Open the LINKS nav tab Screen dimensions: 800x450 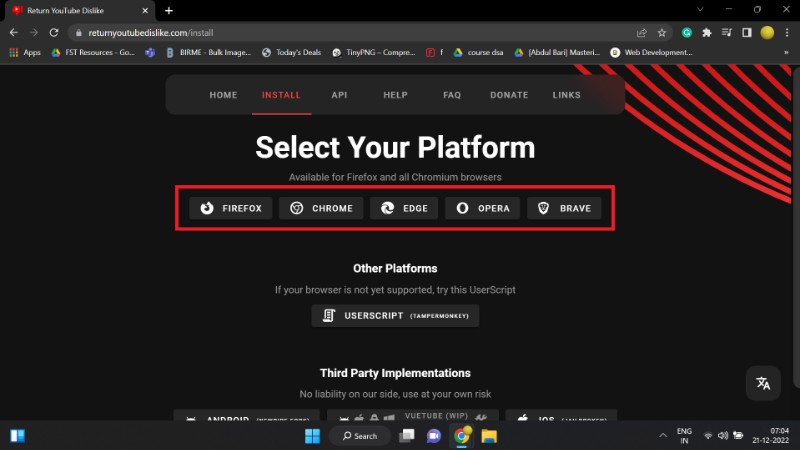pyautogui.click(x=566, y=95)
